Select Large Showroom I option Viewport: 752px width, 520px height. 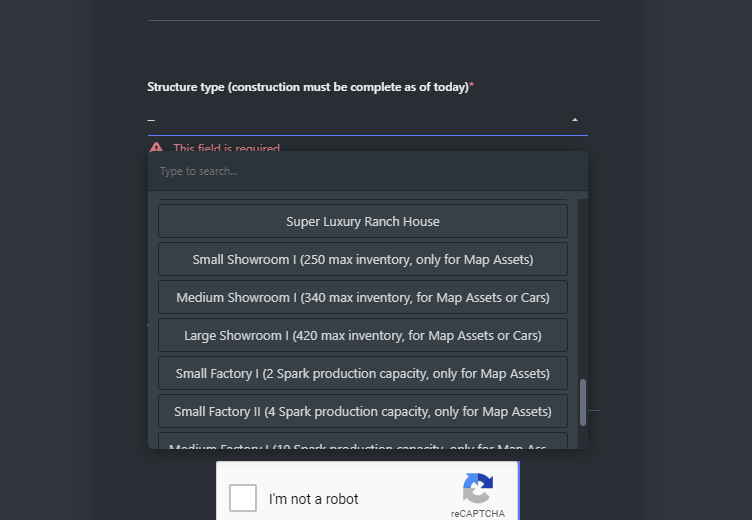[x=363, y=335]
